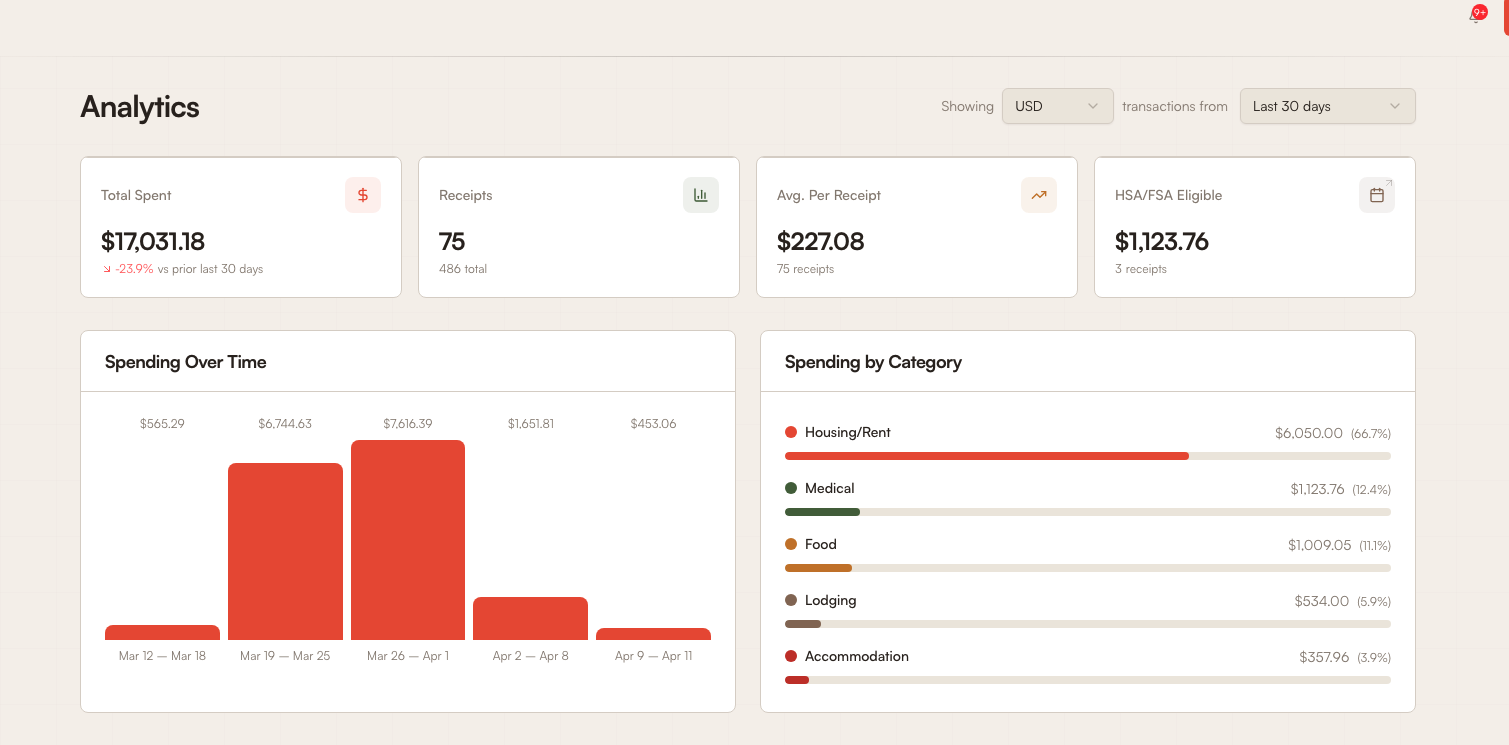Open the calendar icon on HSA/FSA Eligible card
1509x745 pixels.
(1376, 195)
